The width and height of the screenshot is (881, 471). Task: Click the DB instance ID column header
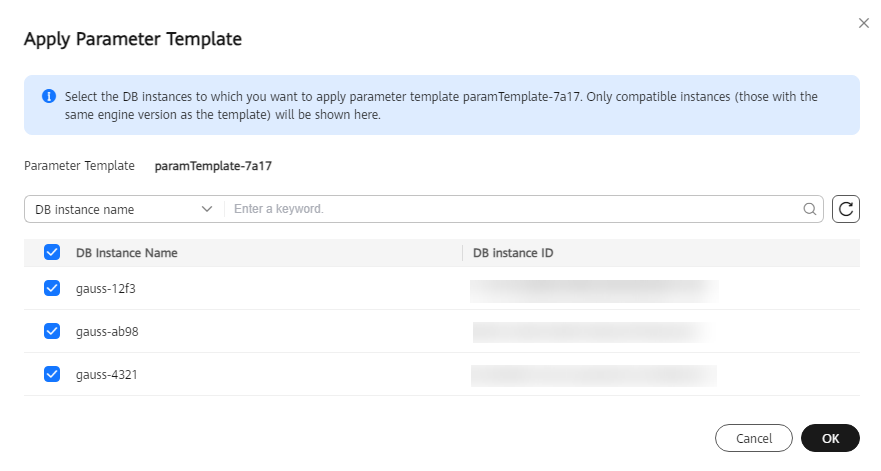(x=513, y=253)
